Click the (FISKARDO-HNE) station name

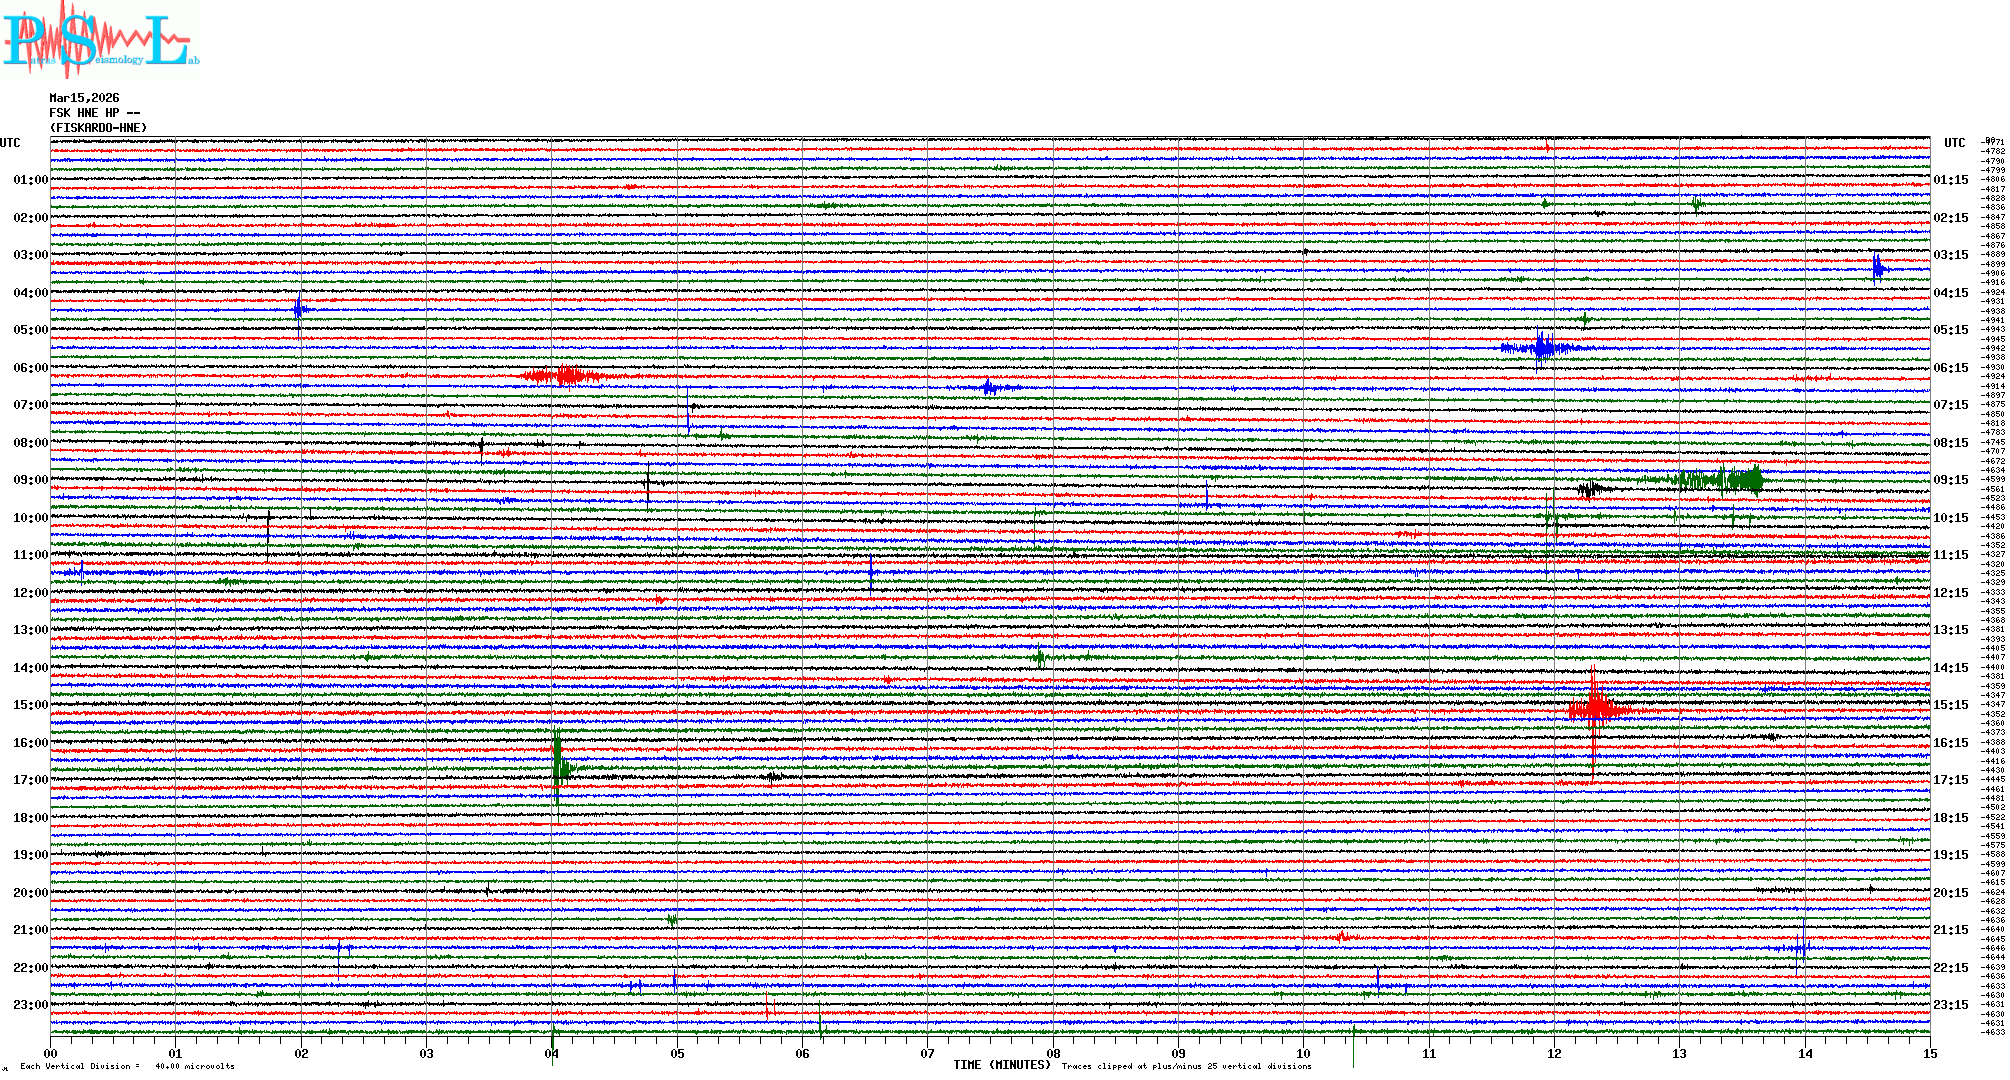[x=98, y=128]
